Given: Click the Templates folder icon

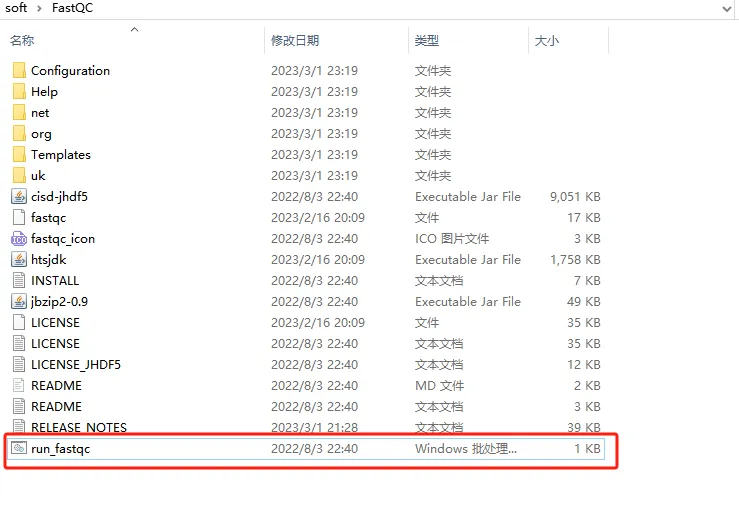Looking at the screenshot, I should [19, 155].
